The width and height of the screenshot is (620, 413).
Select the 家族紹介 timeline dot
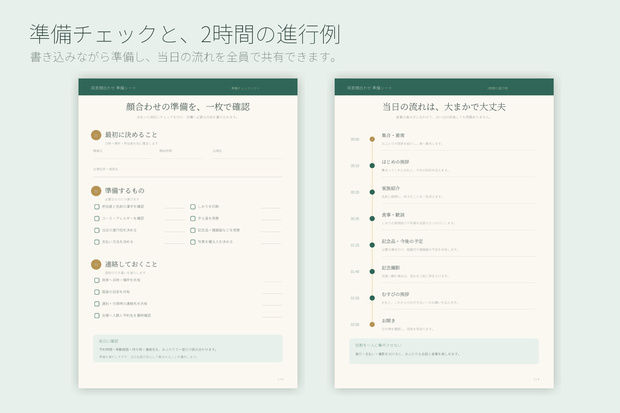pyautogui.click(x=372, y=192)
